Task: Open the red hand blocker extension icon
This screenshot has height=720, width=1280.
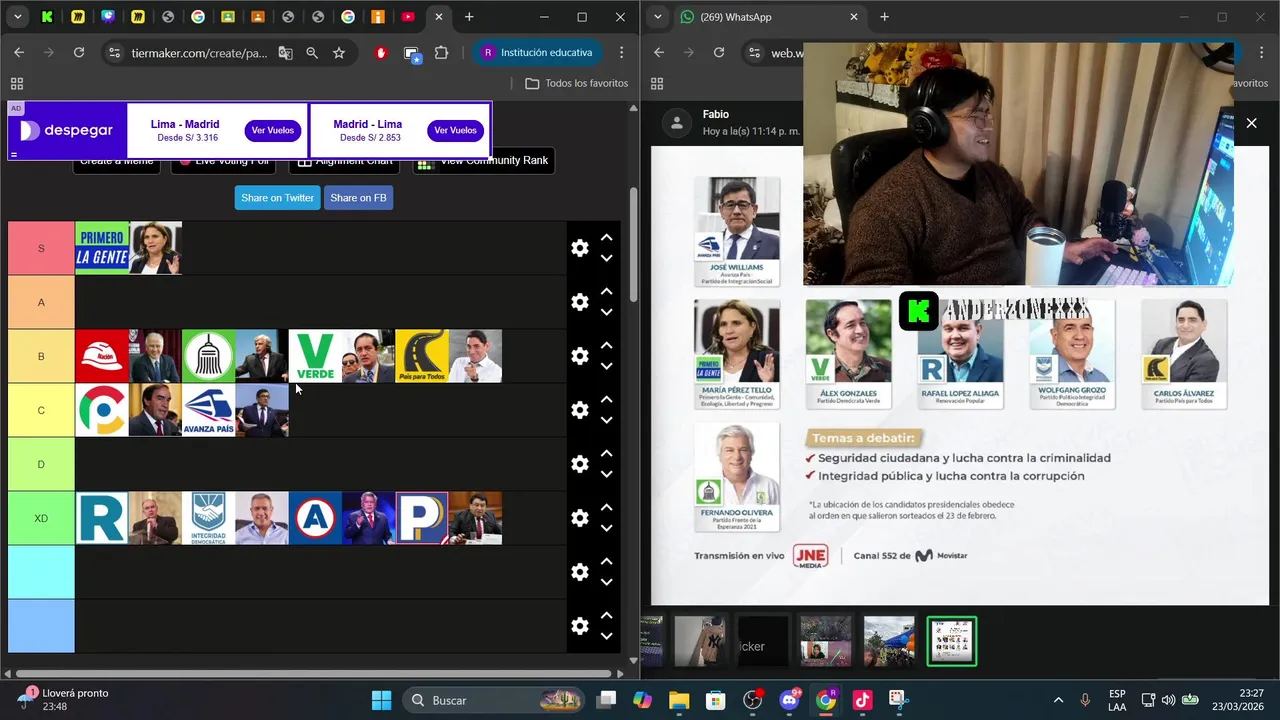Action: (x=381, y=53)
